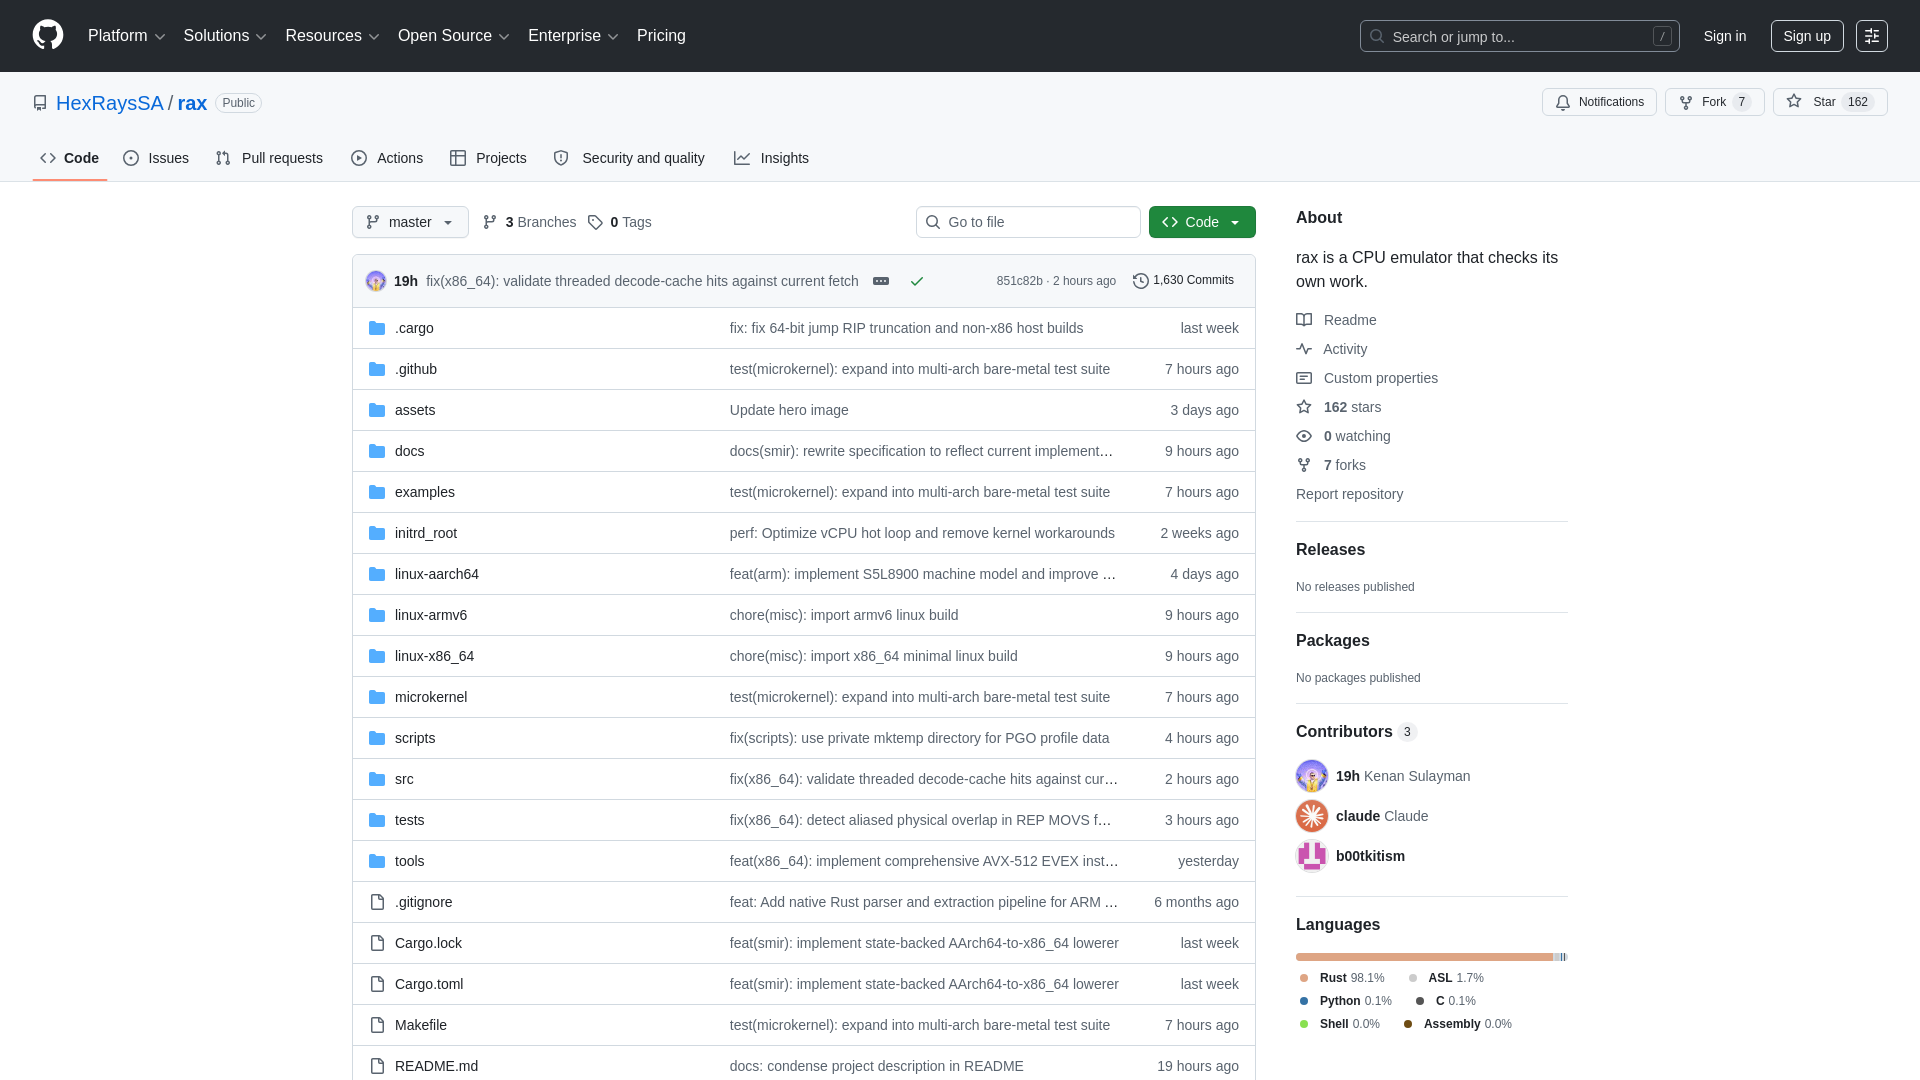
Task: Click the Activity pulse icon
Action: coord(1304,349)
